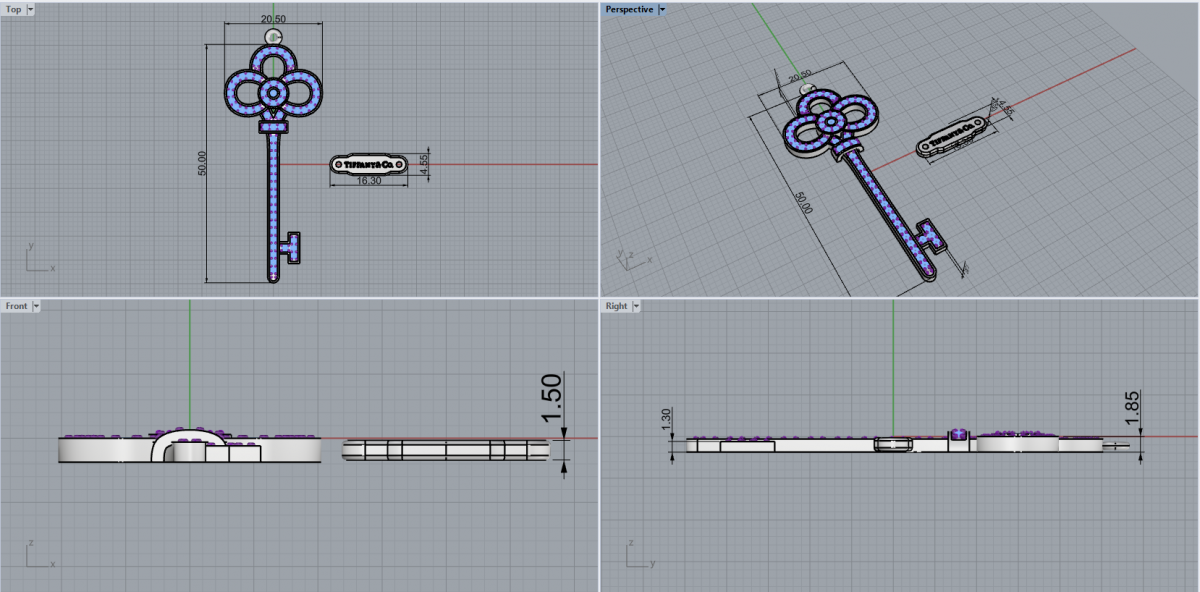
Task: Pick the key's bail ring in Top view
Action: coord(274,38)
